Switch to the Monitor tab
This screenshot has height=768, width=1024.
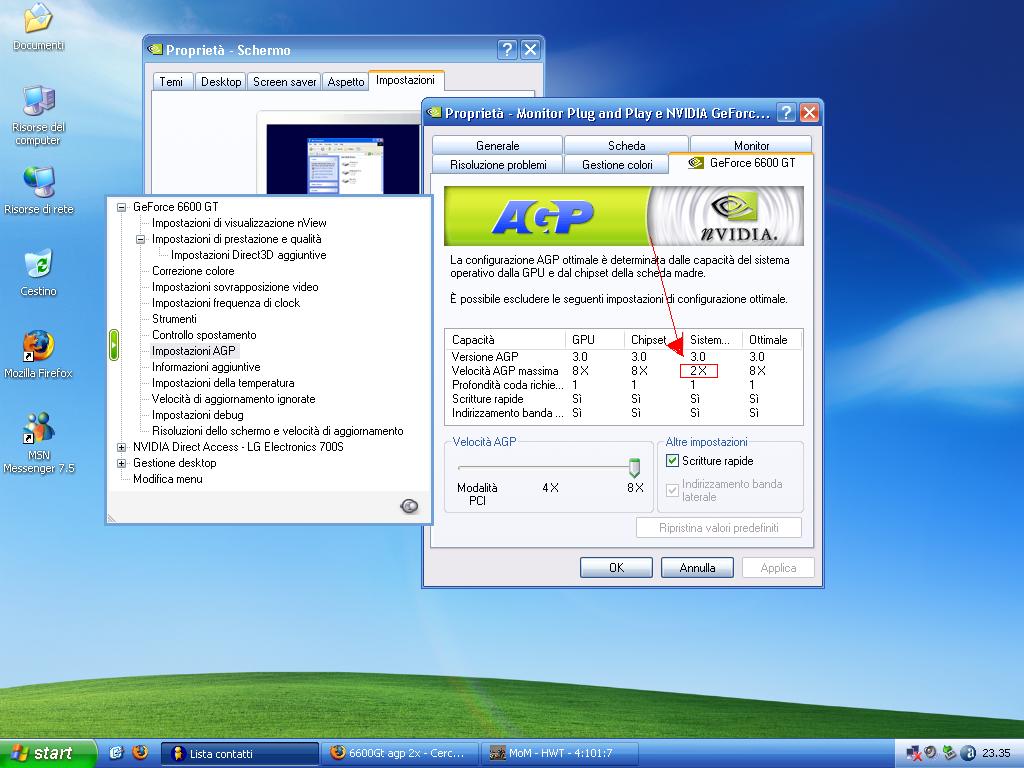[x=751, y=146]
